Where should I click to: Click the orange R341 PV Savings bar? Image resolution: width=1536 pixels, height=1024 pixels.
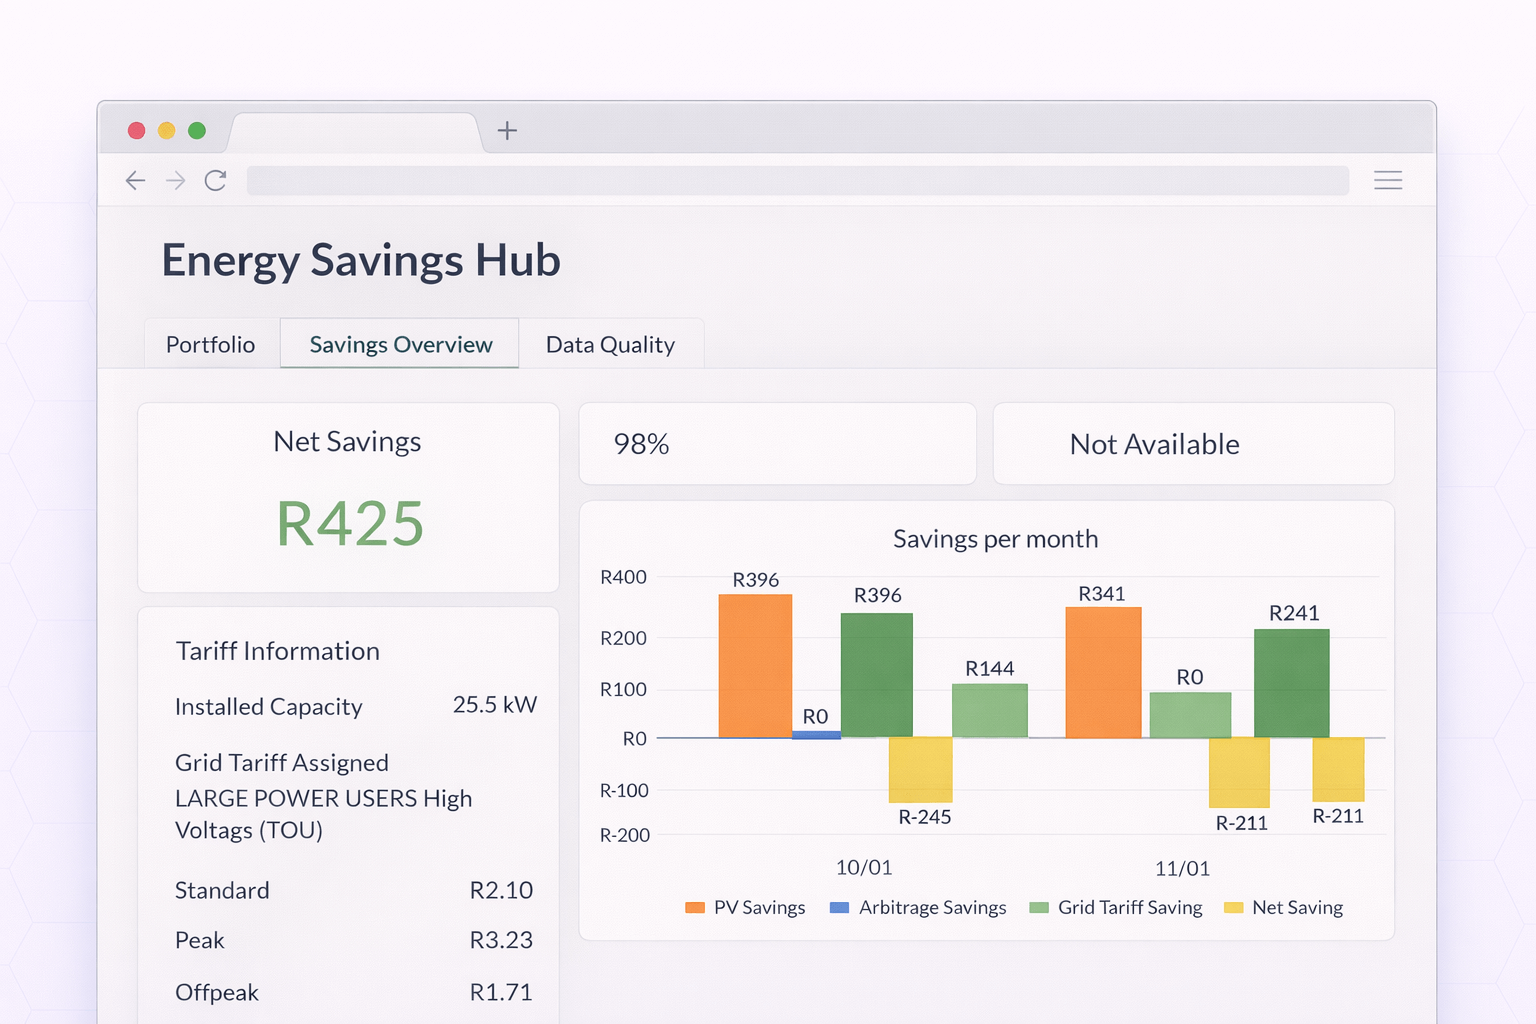click(1103, 672)
